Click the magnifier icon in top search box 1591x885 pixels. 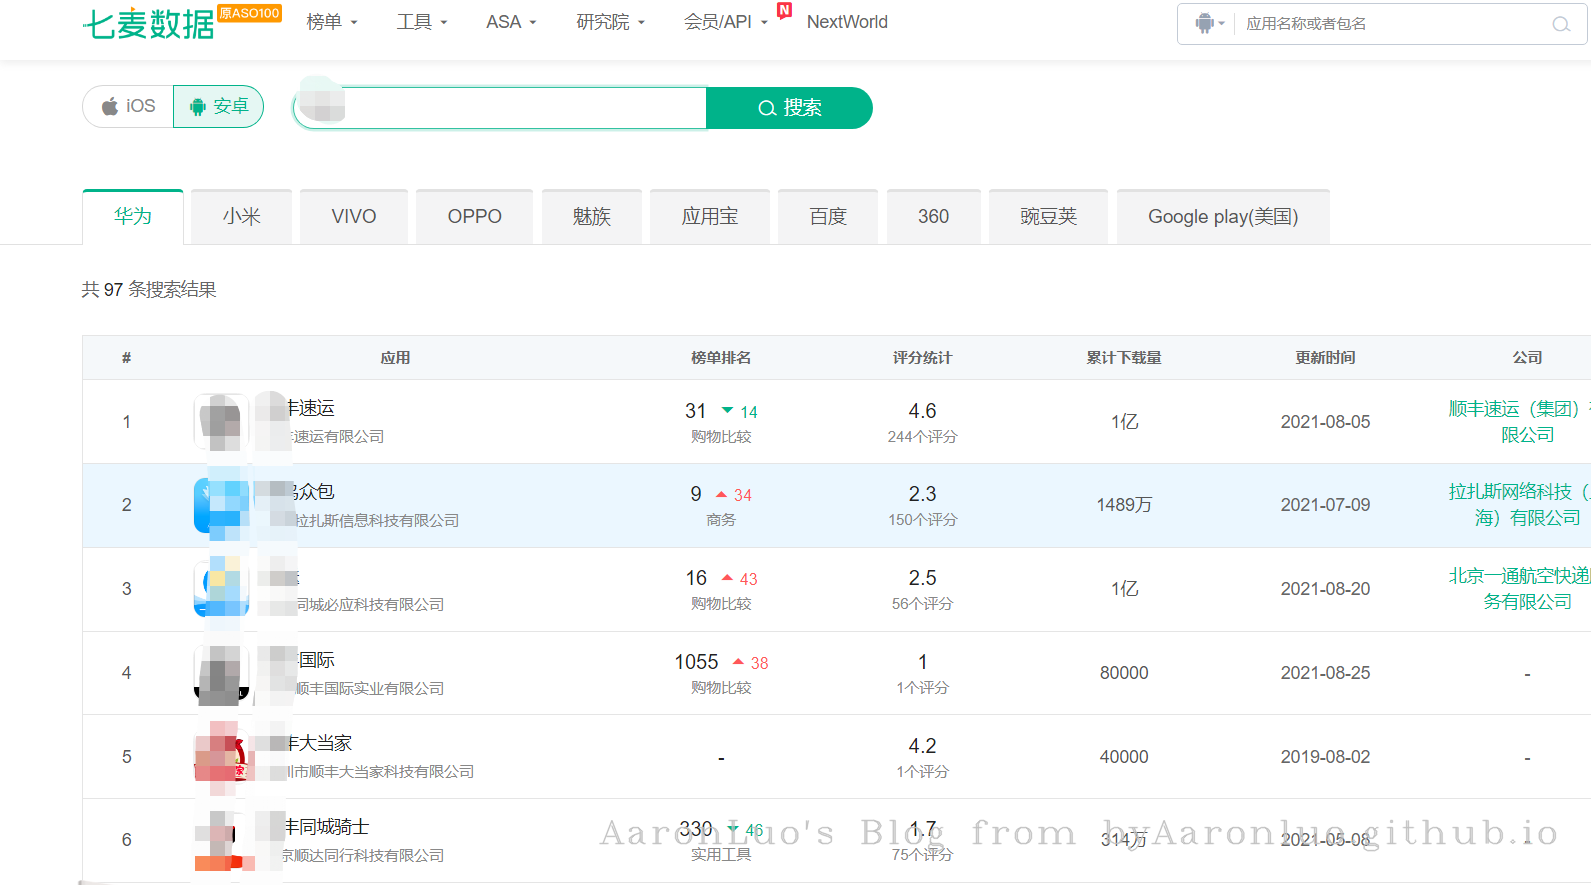coord(1560,24)
